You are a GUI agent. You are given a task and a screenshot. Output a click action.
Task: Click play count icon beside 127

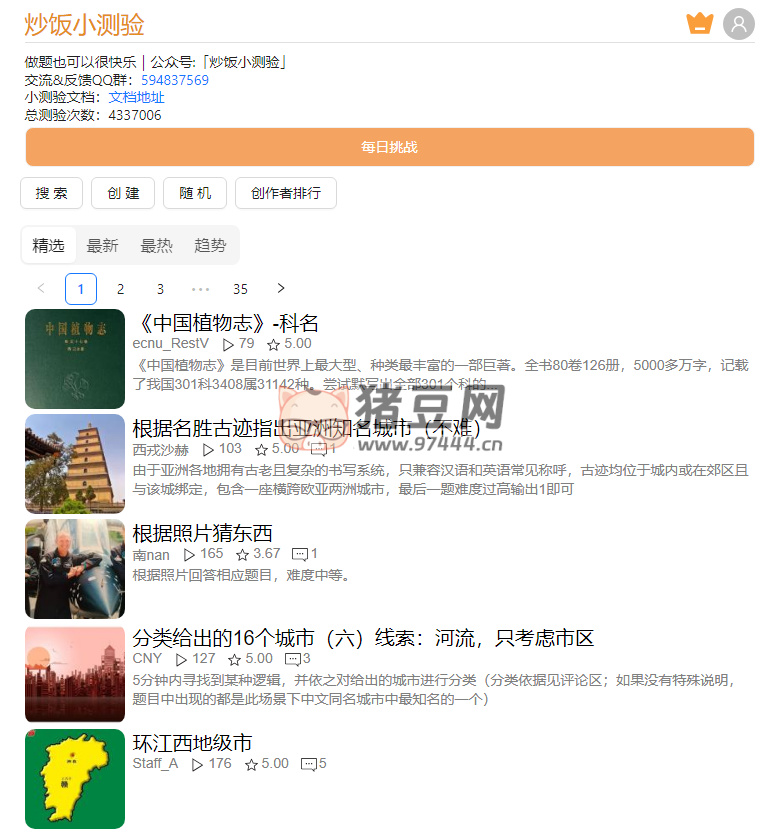coord(181,660)
